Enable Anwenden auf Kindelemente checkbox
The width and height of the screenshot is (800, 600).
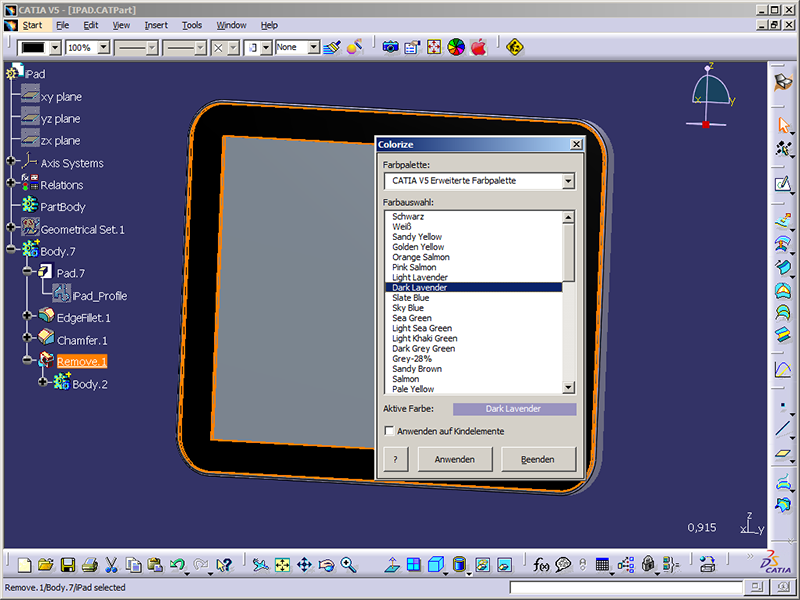click(x=389, y=431)
